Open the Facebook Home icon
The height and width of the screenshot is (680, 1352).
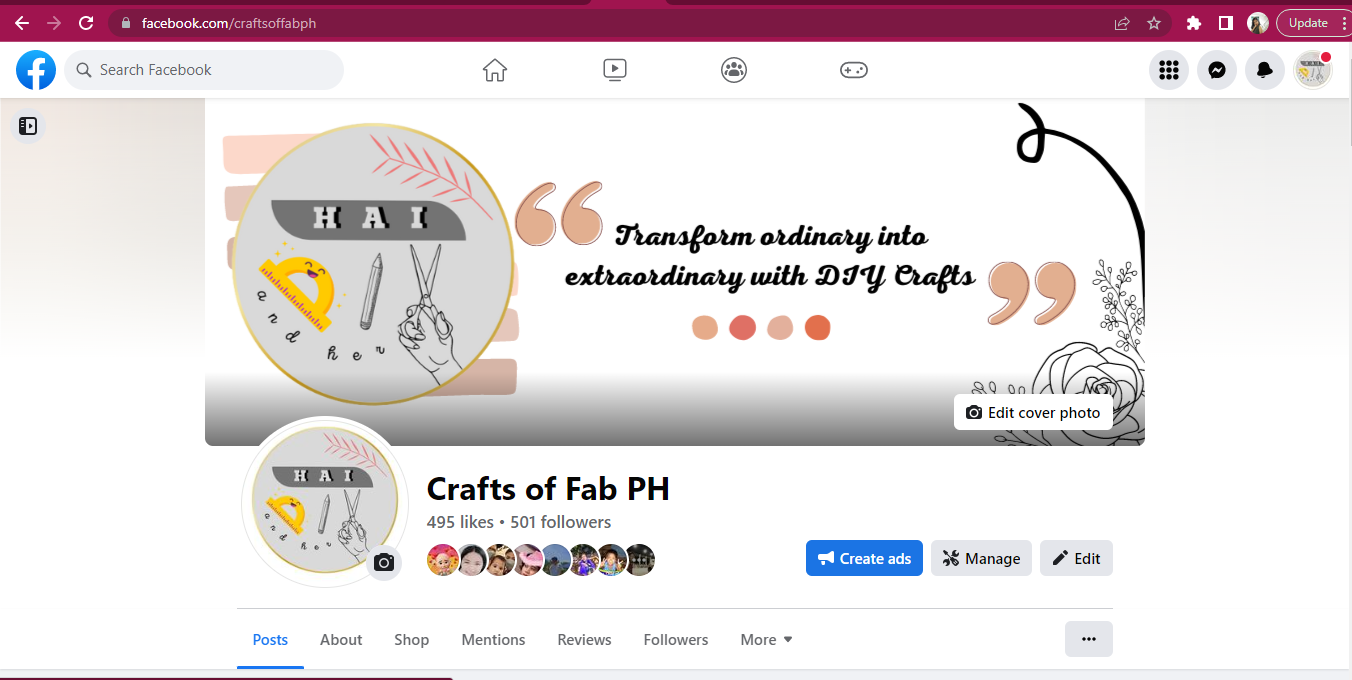[494, 70]
